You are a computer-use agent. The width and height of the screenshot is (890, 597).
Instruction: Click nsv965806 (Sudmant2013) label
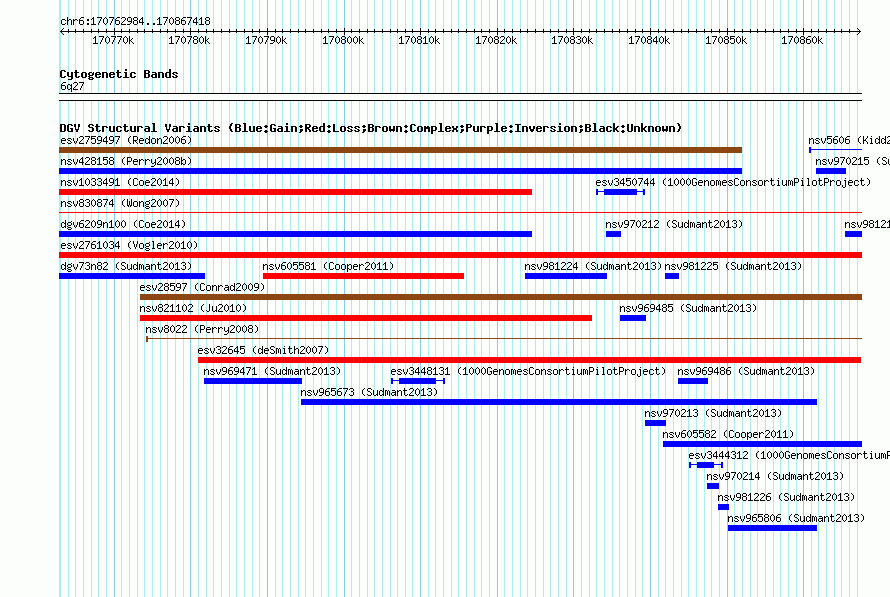pyautogui.click(x=796, y=518)
